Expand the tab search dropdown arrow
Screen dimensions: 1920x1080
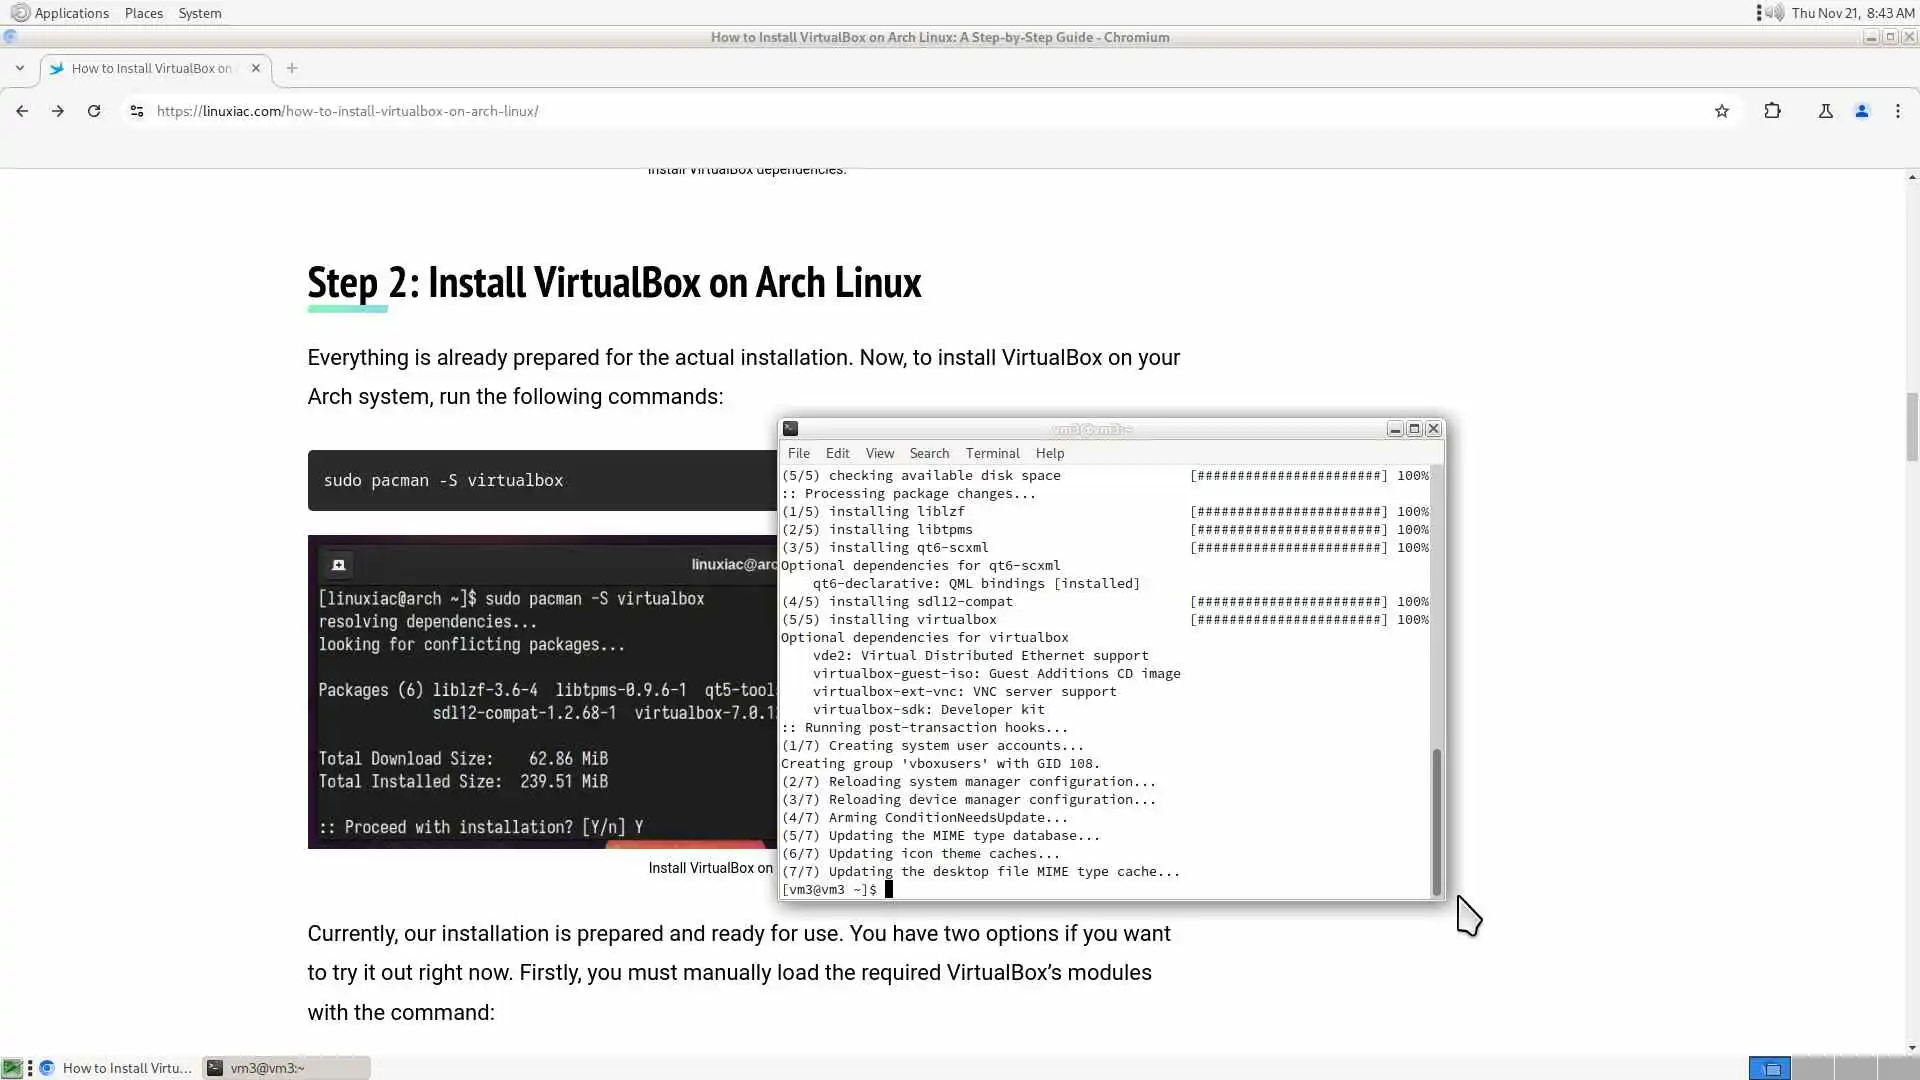[19, 68]
